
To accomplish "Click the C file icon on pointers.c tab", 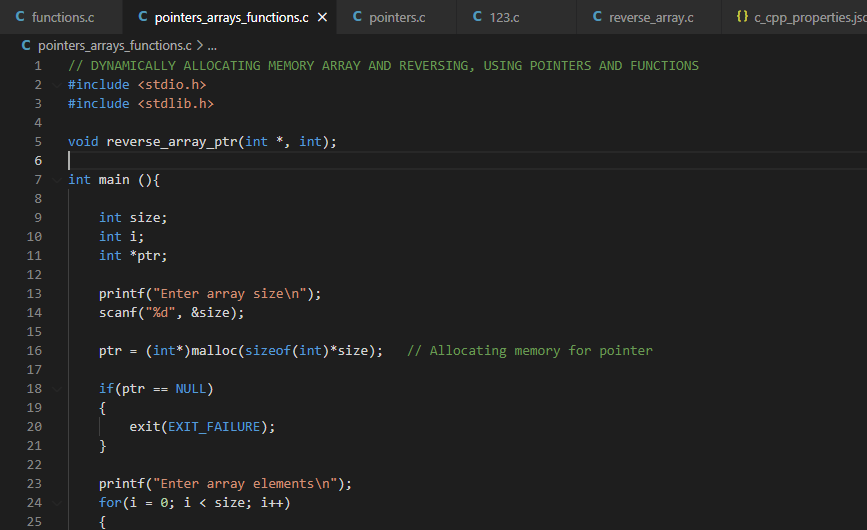I will pyautogui.click(x=358, y=17).
